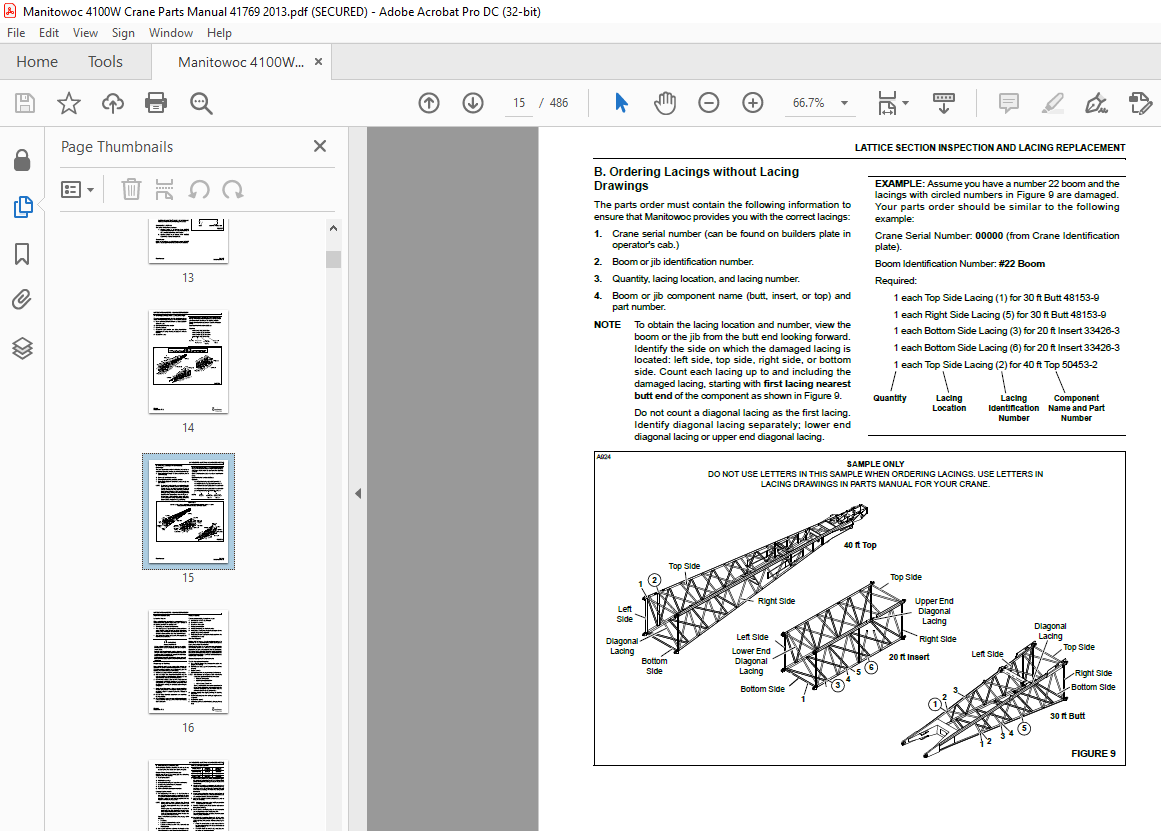Rotate page clockwise
Image resolution: width=1161 pixels, height=831 pixels.
point(232,190)
